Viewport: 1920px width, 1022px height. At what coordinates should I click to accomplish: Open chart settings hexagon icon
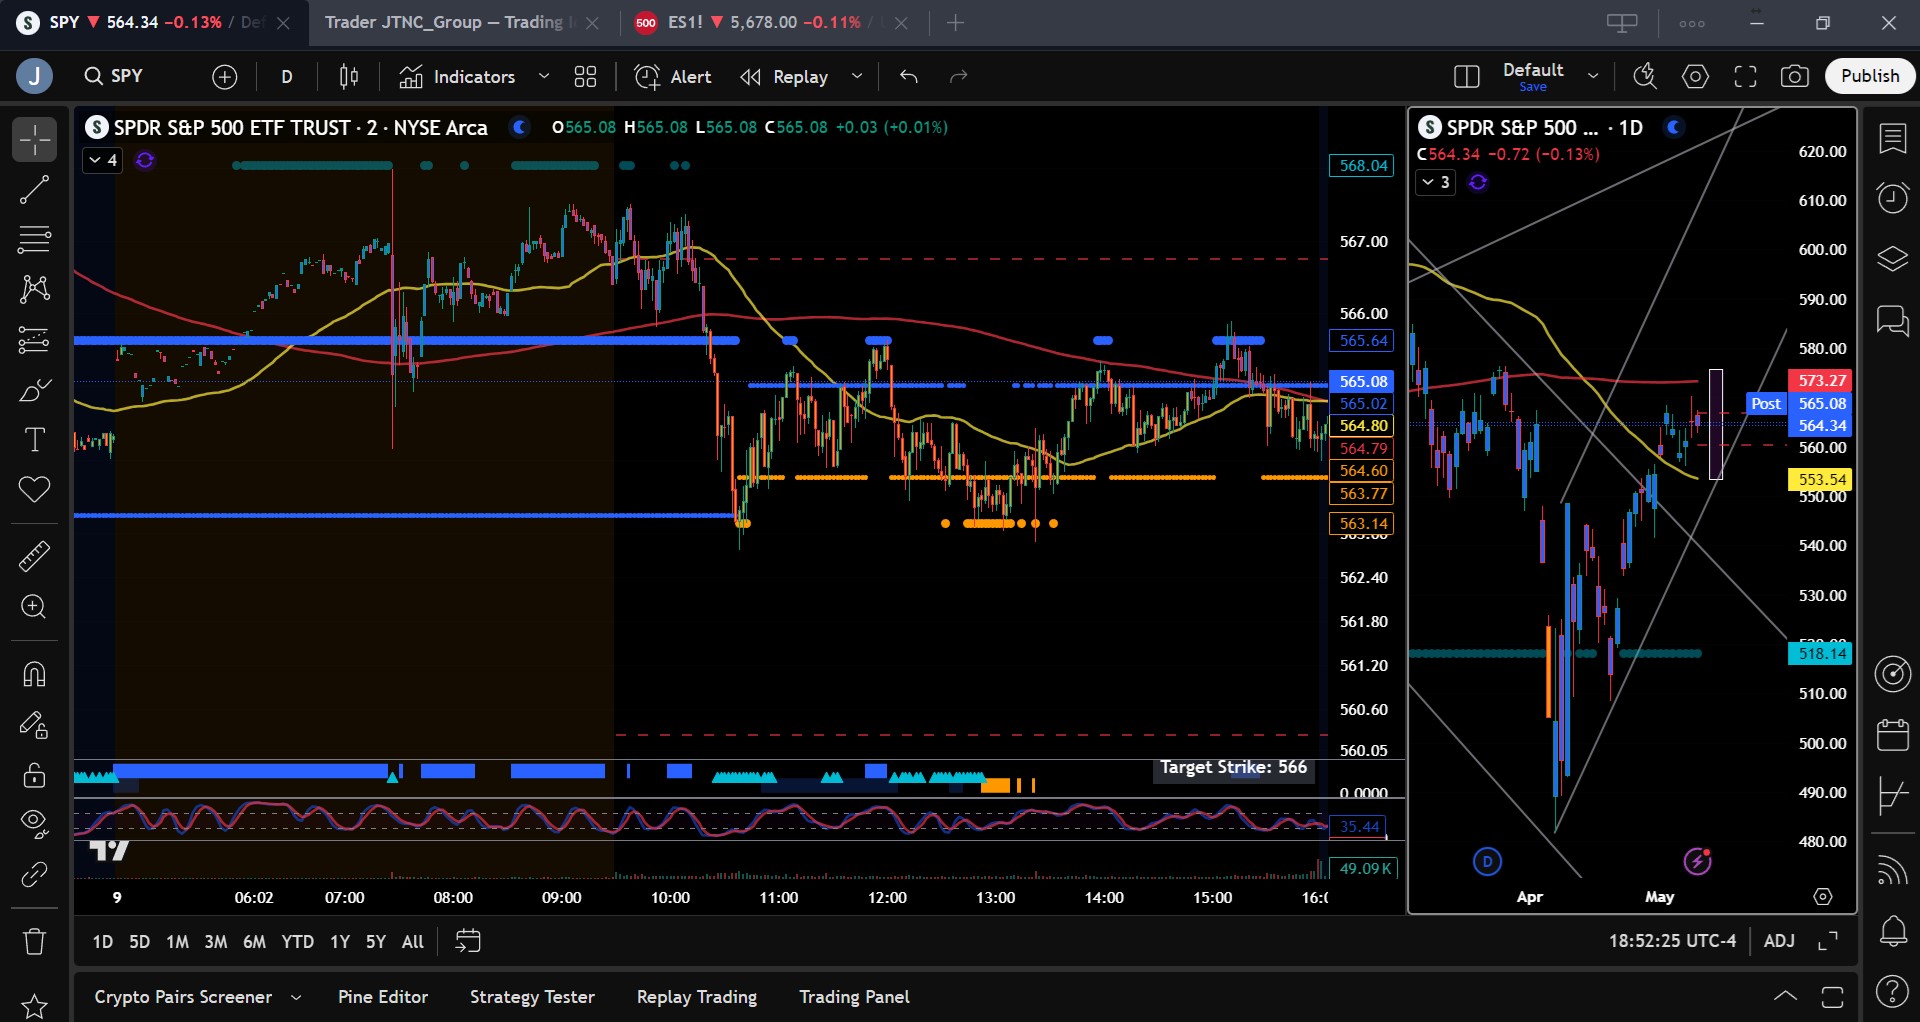point(1695,76)
